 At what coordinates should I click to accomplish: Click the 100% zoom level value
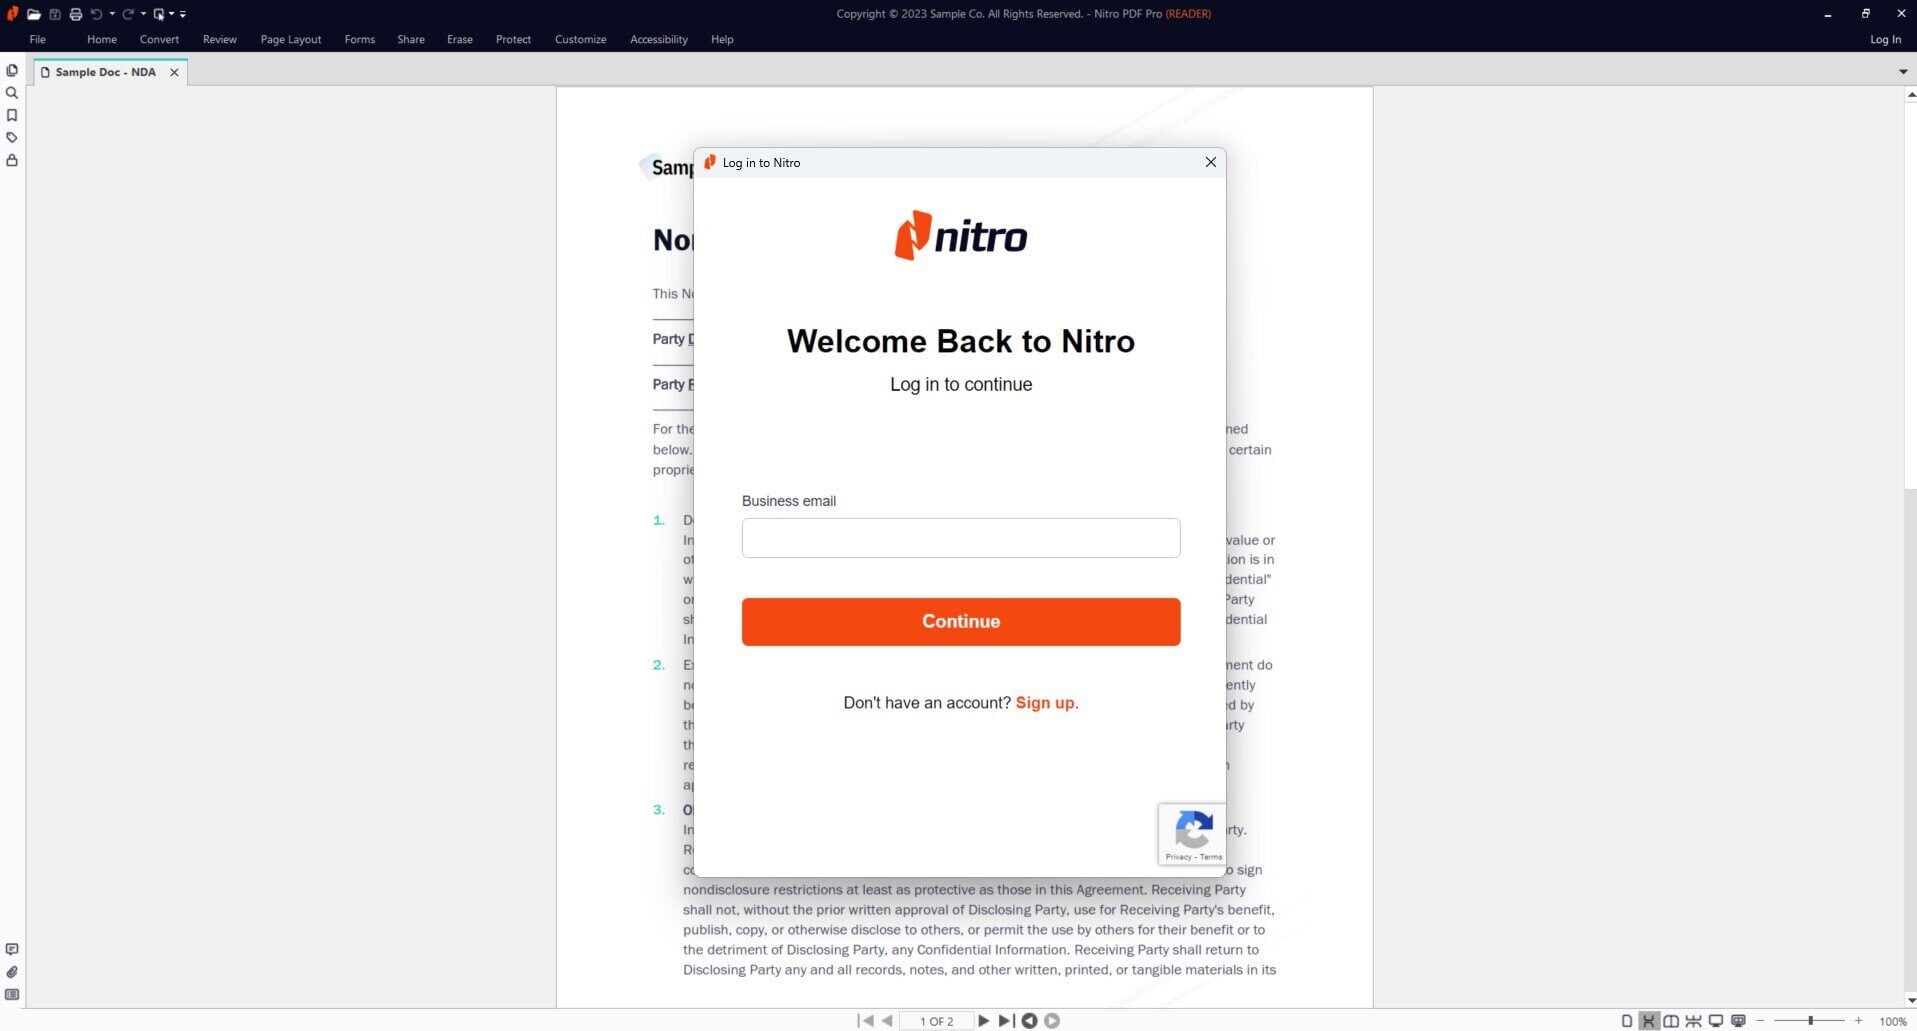tap(1892, 1021)
